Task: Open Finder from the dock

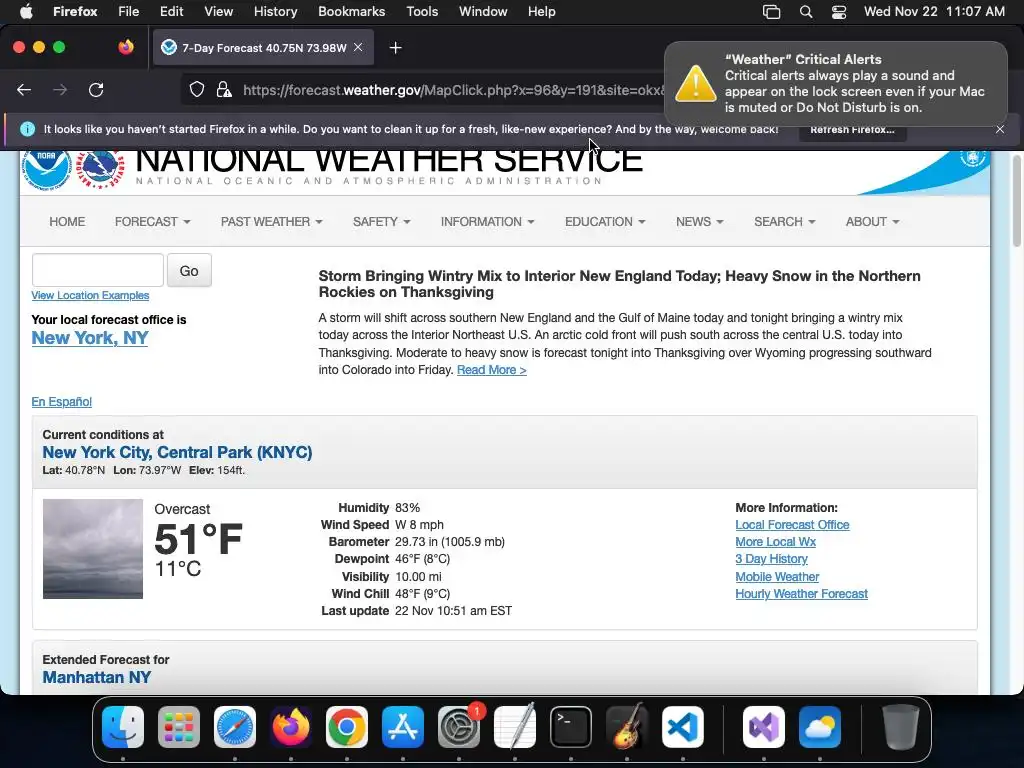Action: pyautogui.click(x=123, y=727)
